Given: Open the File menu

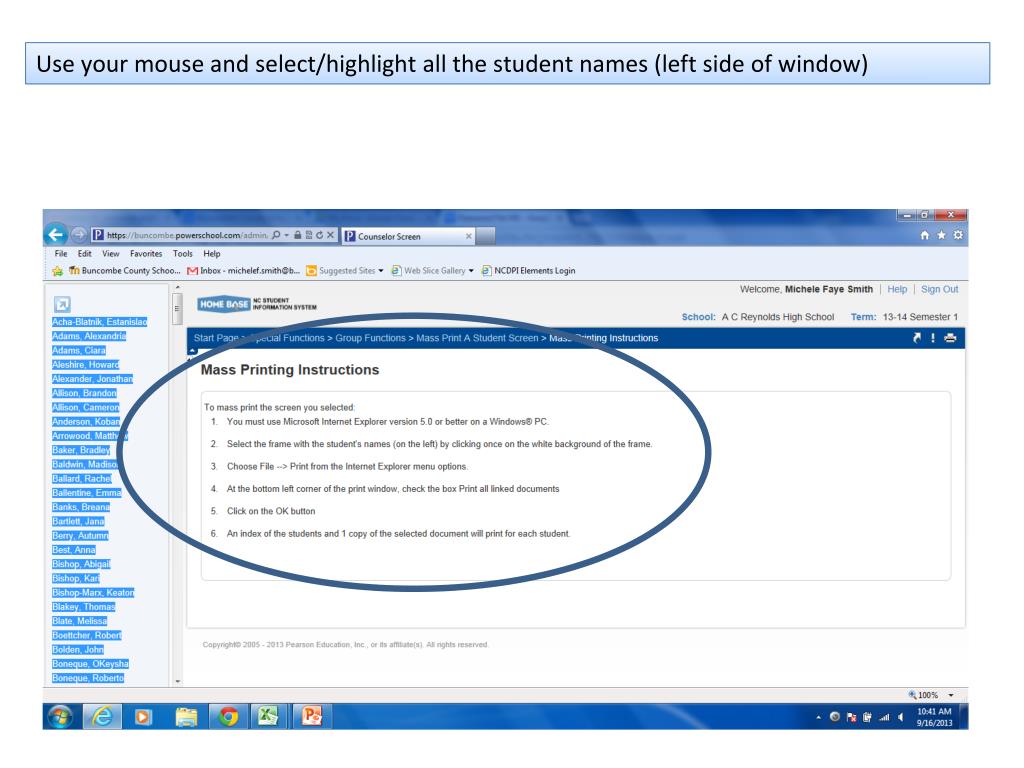Looking at the screenshot, I should 61,254.
